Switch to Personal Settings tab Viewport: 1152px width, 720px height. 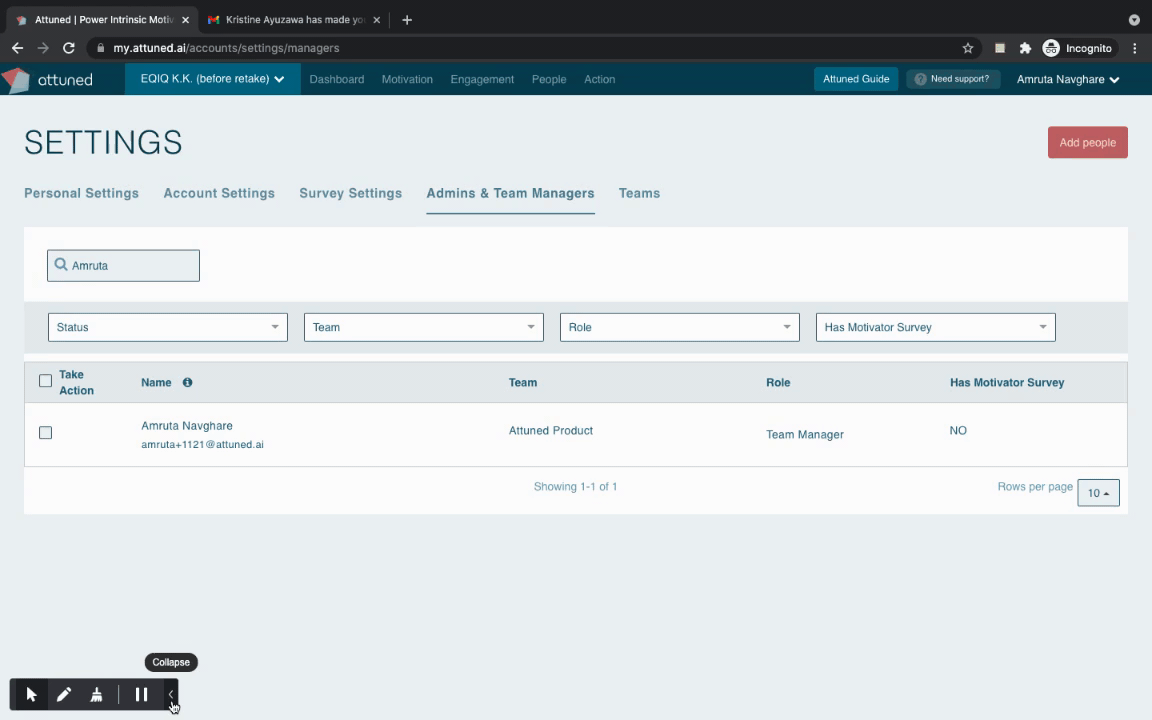(x=82, y=193)
